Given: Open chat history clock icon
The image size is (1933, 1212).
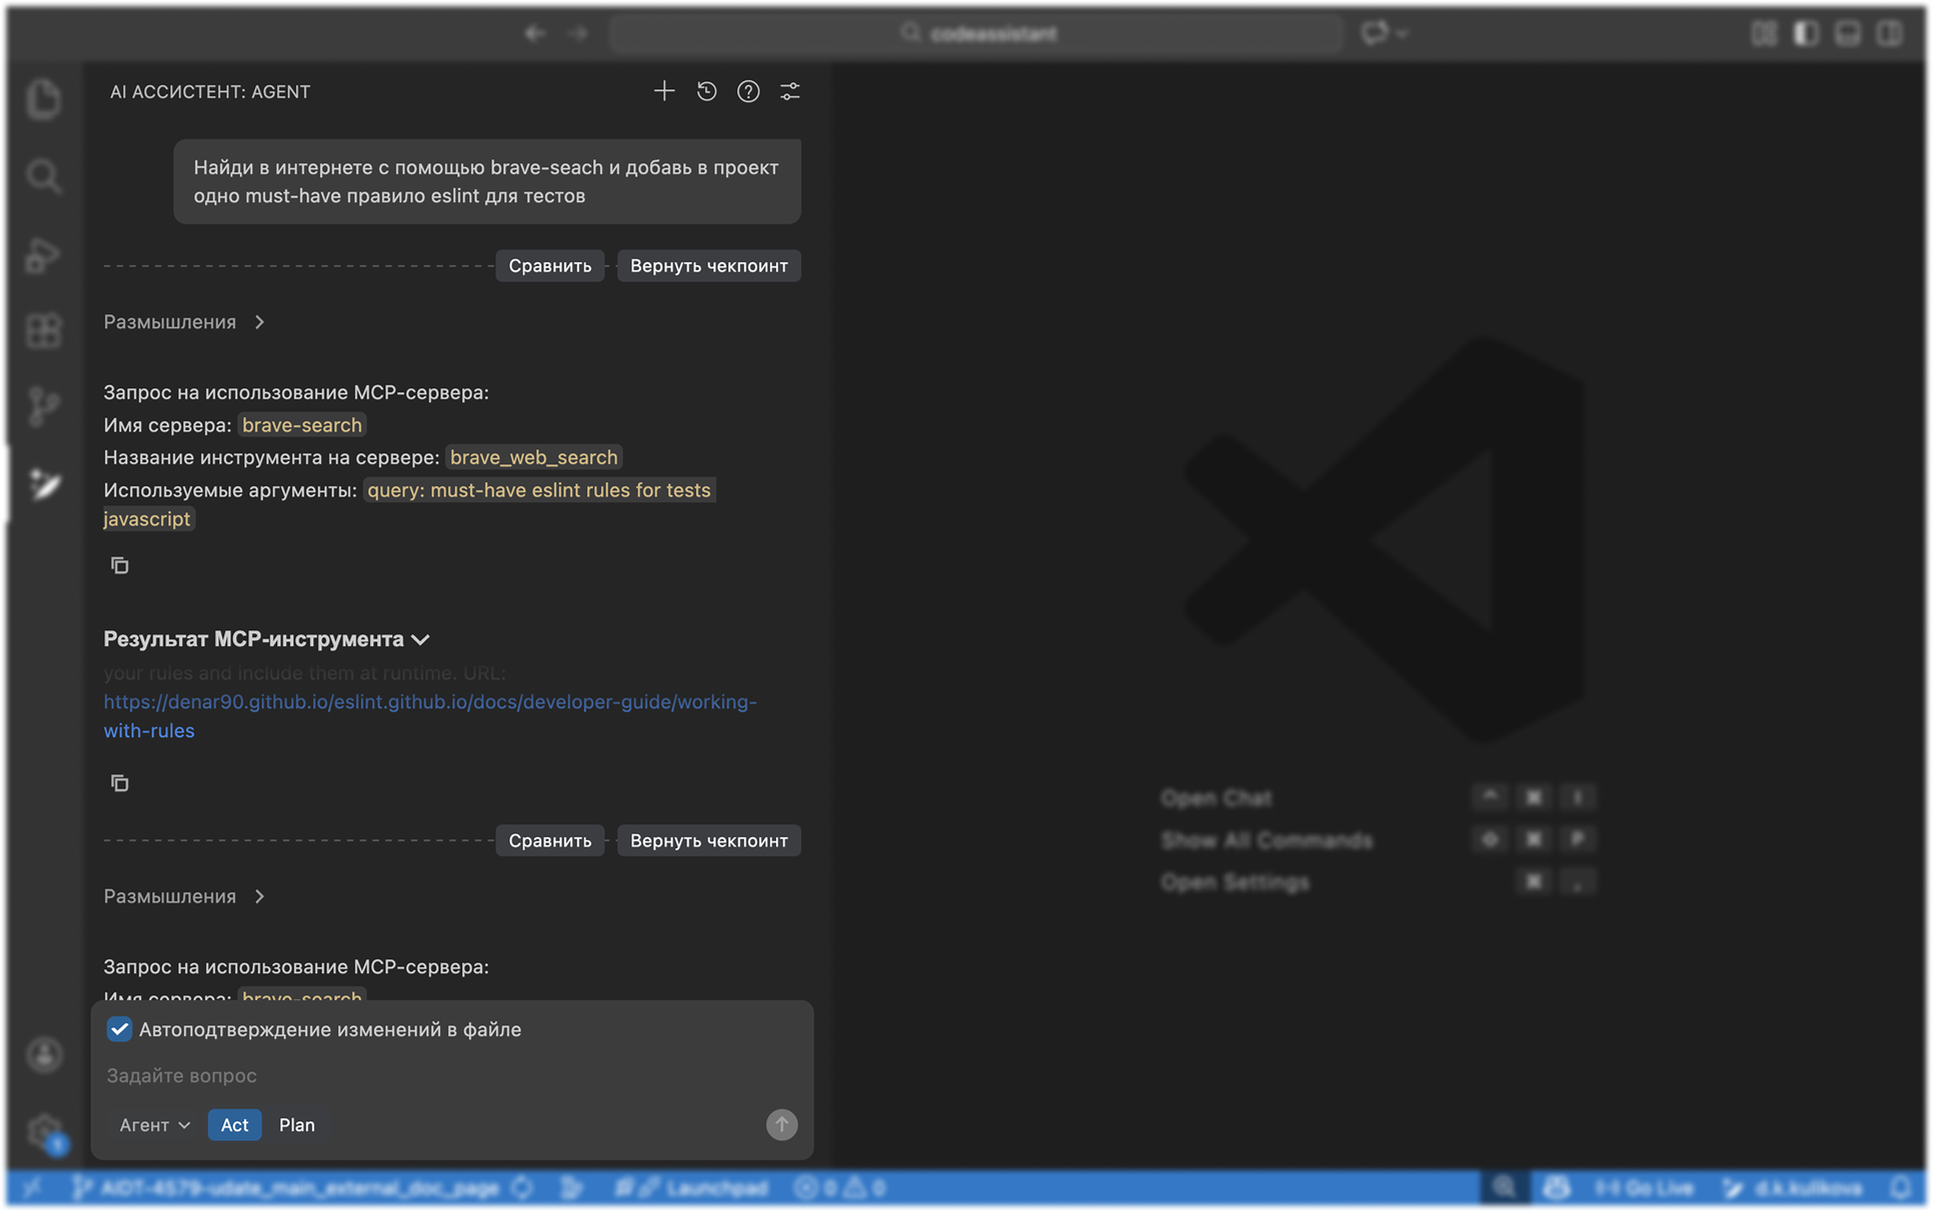Looking at the screenshot, I should tap(707, 92).
